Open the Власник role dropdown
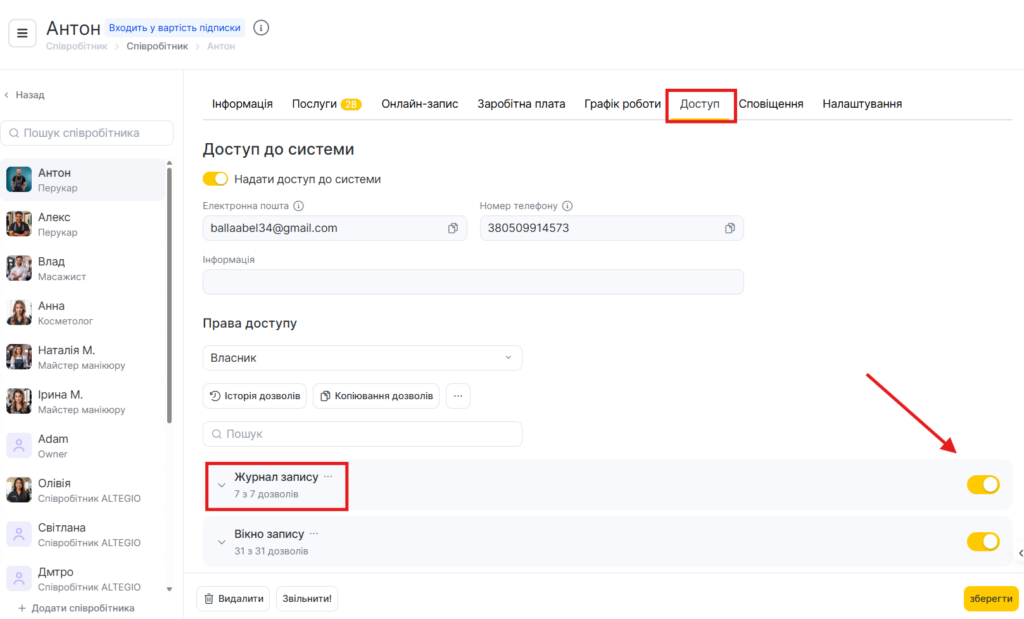1024x619 pixels. (362, 358)
